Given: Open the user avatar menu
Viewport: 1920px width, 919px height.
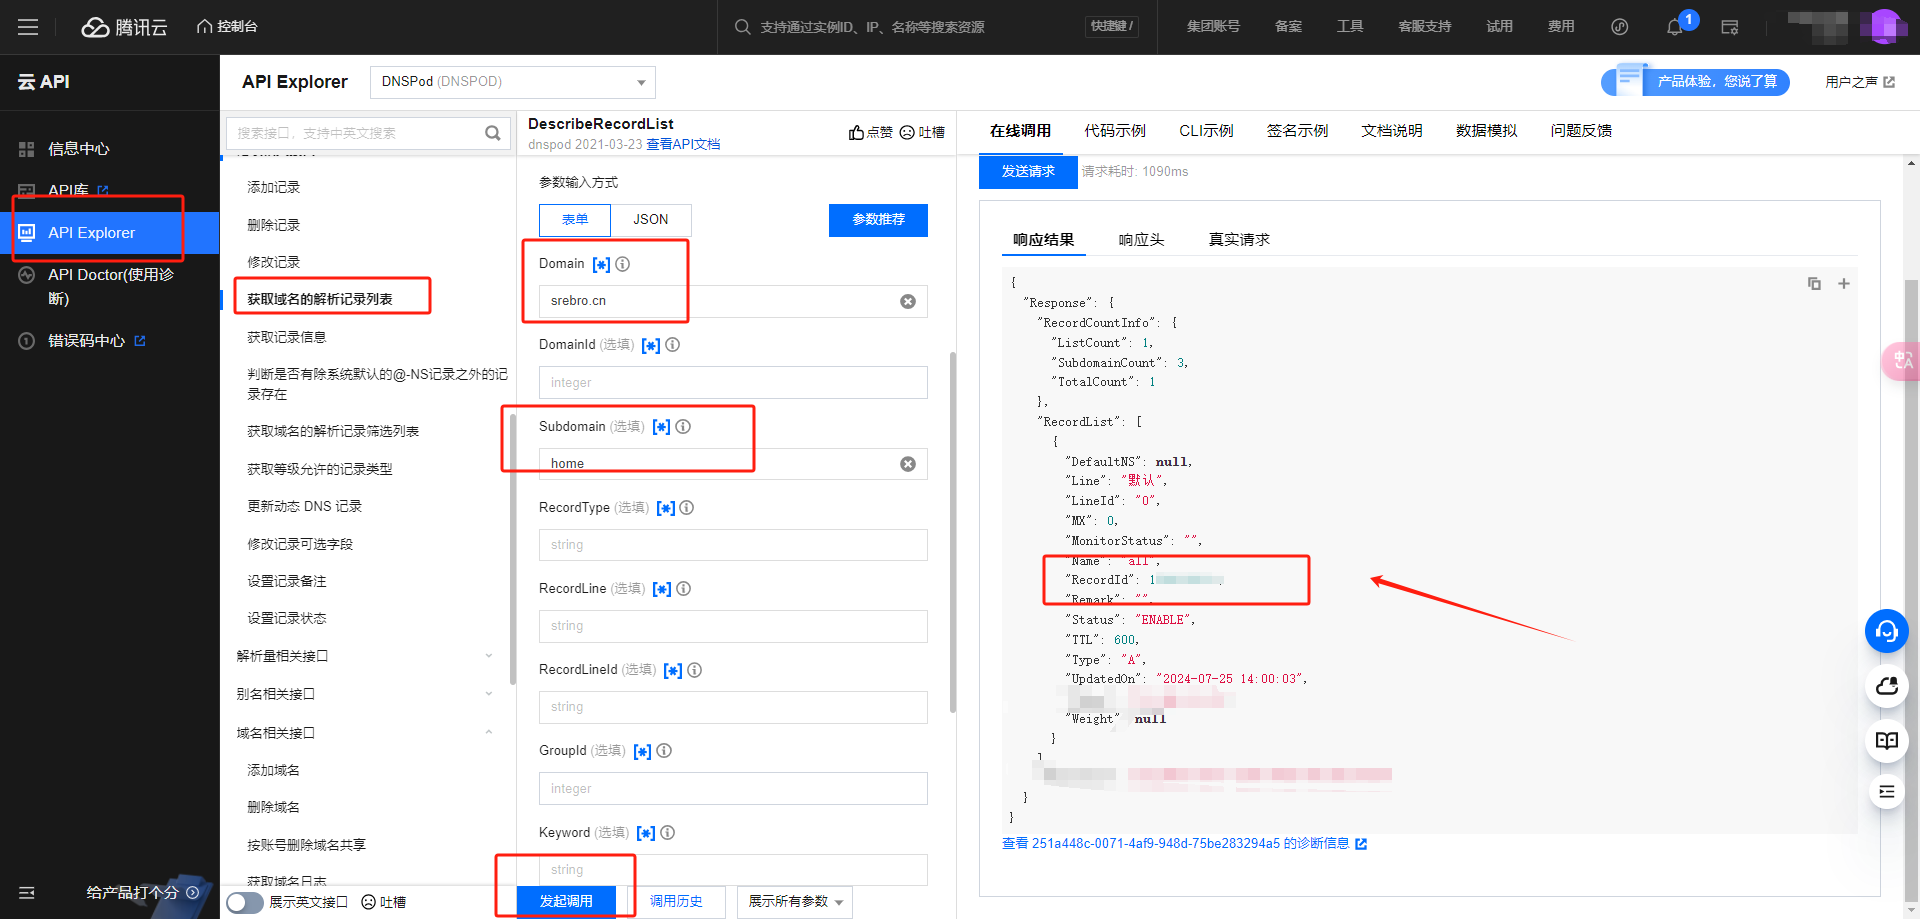Looking at the screenshot, I should coord(1884,27).
